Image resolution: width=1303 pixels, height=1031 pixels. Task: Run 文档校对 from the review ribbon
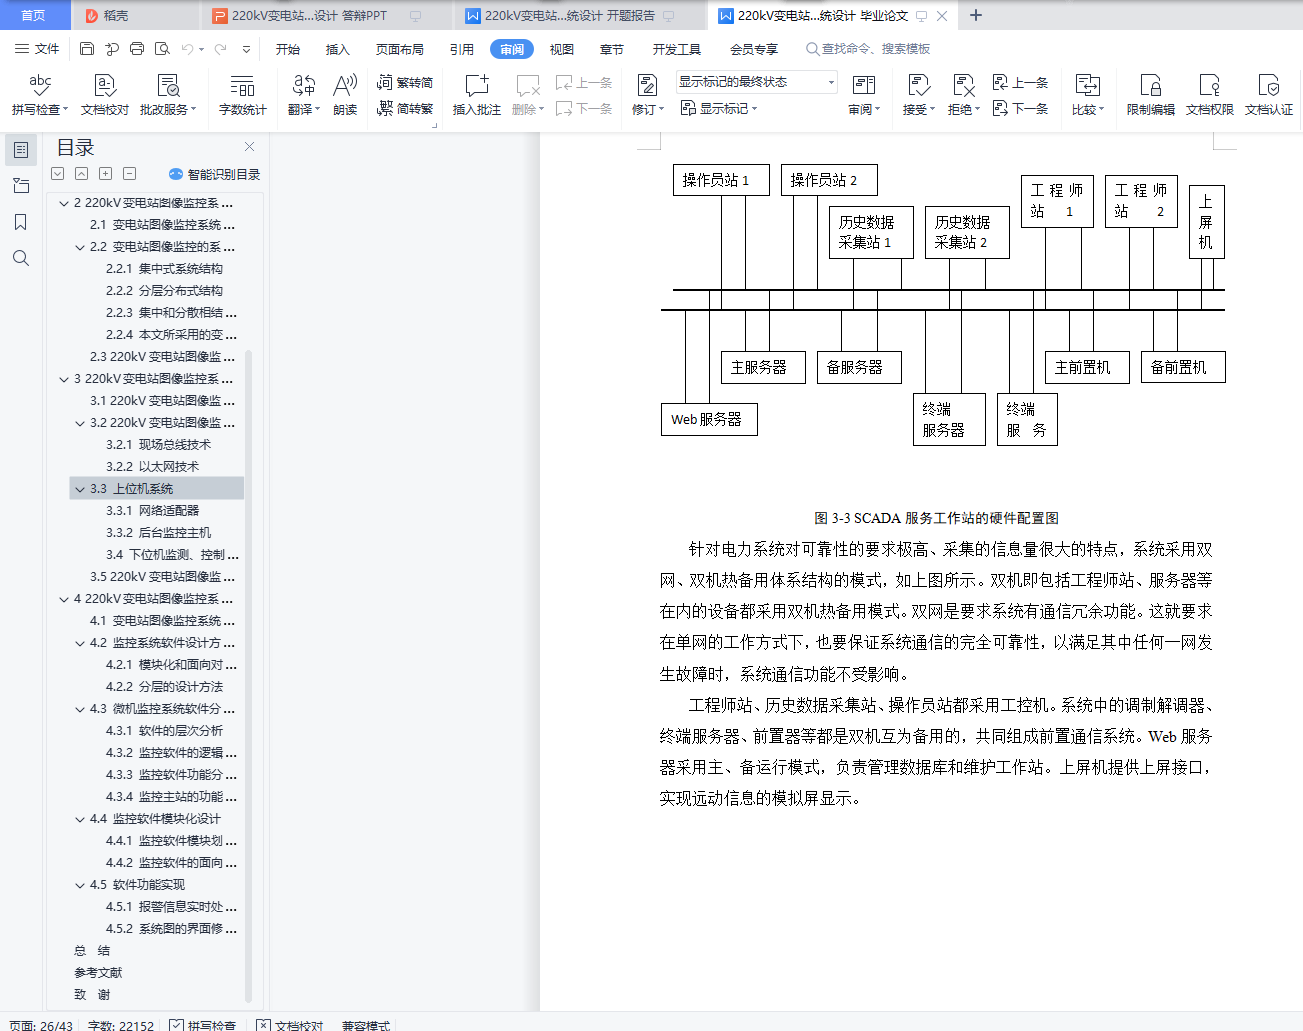point(105,95)
